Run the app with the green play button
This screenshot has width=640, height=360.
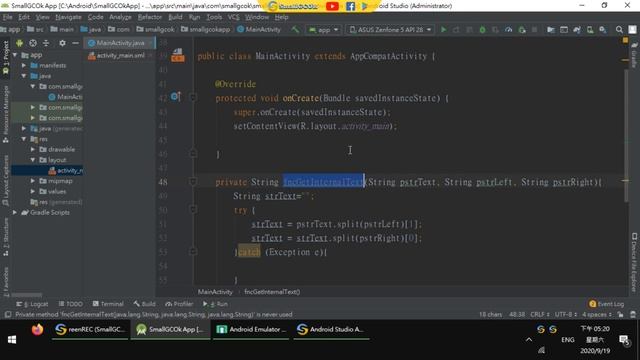pos(444,29)
